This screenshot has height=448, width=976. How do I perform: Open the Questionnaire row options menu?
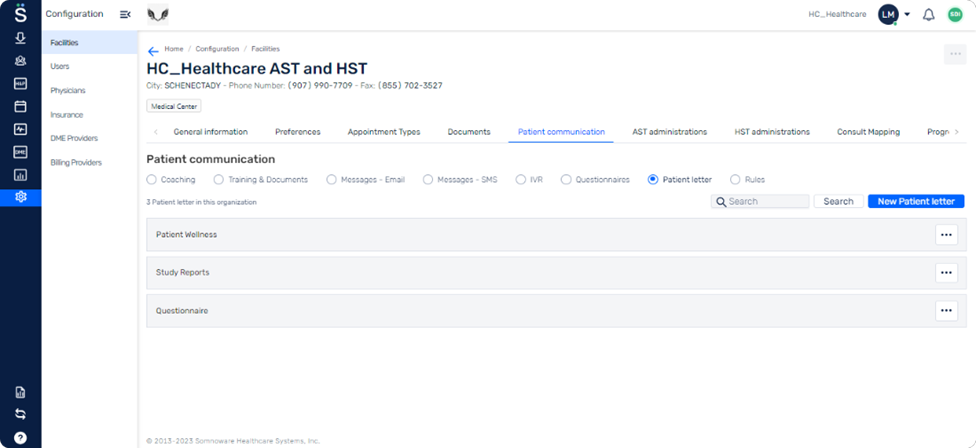coord(946,310)
